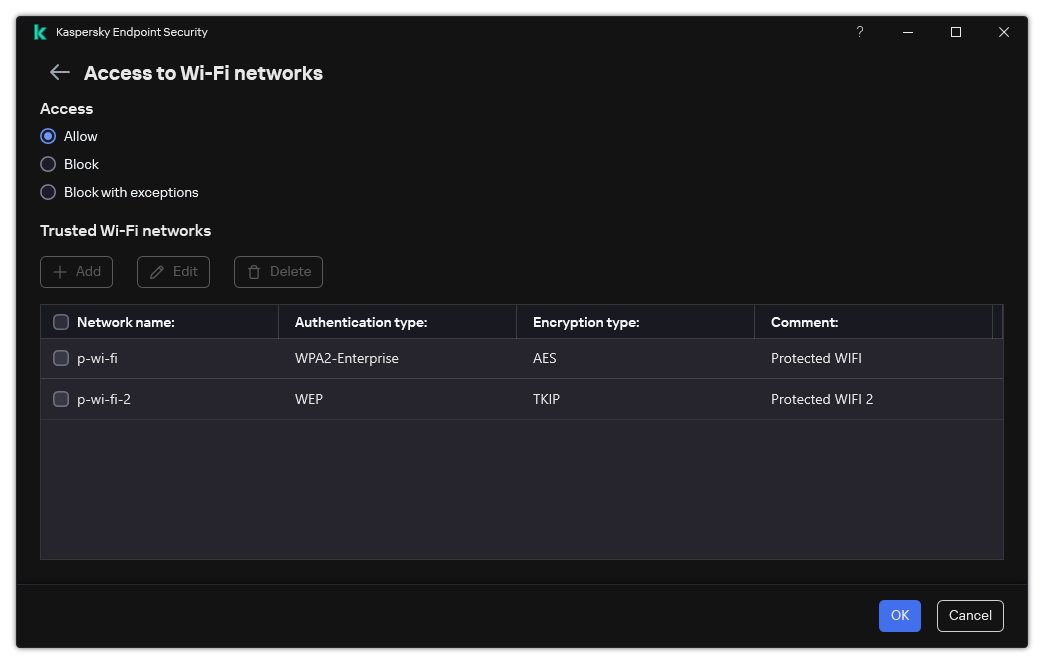Check the checkbox for p-wi-fi-2 network
The width and height of the screenshot is (1044, 664).
(x=61, y=399)
